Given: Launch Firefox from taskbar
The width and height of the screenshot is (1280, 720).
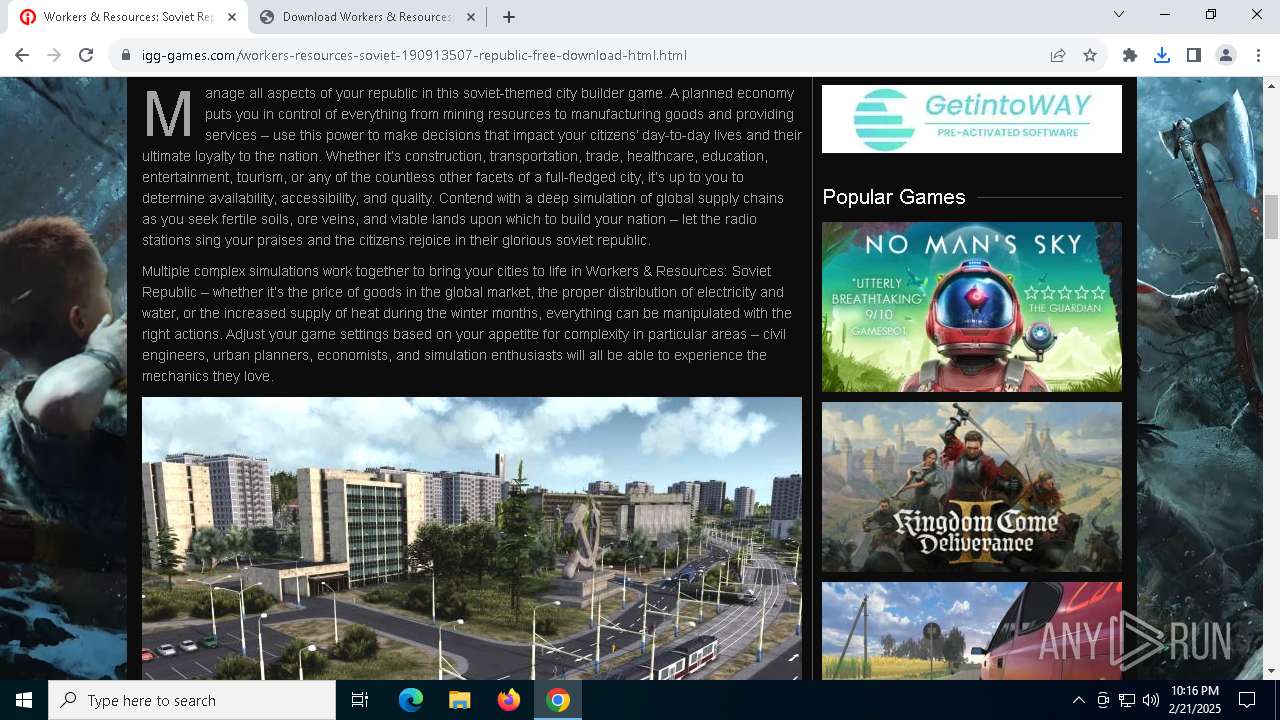Looking at the screenshot, I should point(509,700).
